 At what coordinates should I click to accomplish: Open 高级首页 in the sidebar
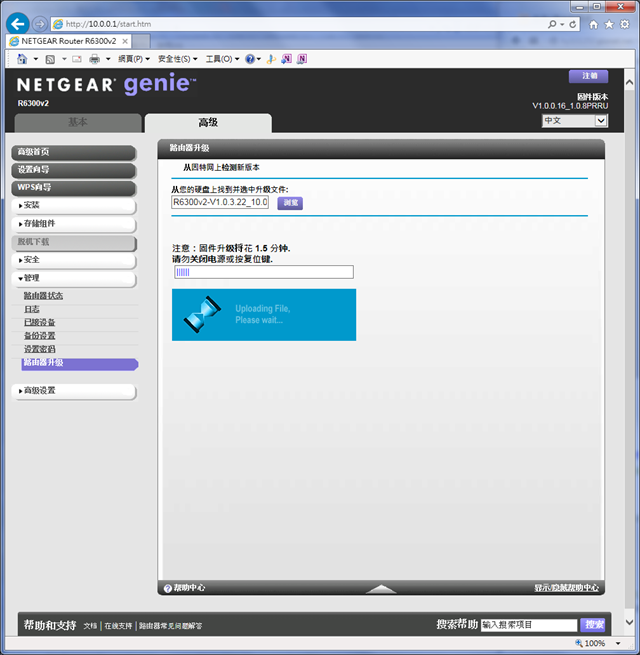74,152
